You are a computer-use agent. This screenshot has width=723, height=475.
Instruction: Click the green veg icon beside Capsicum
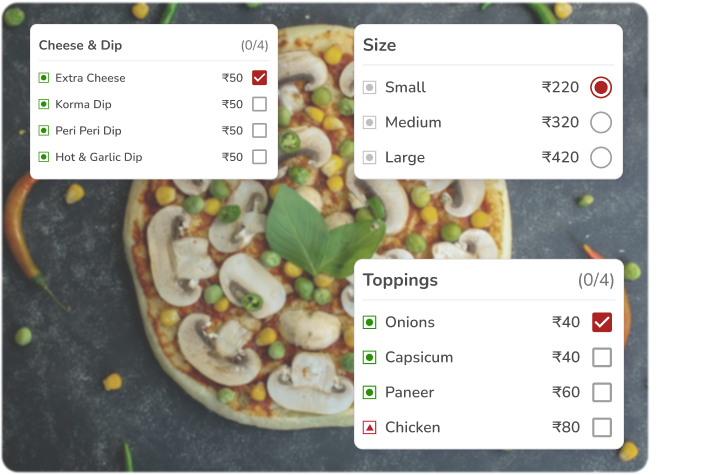coord(369,357)
